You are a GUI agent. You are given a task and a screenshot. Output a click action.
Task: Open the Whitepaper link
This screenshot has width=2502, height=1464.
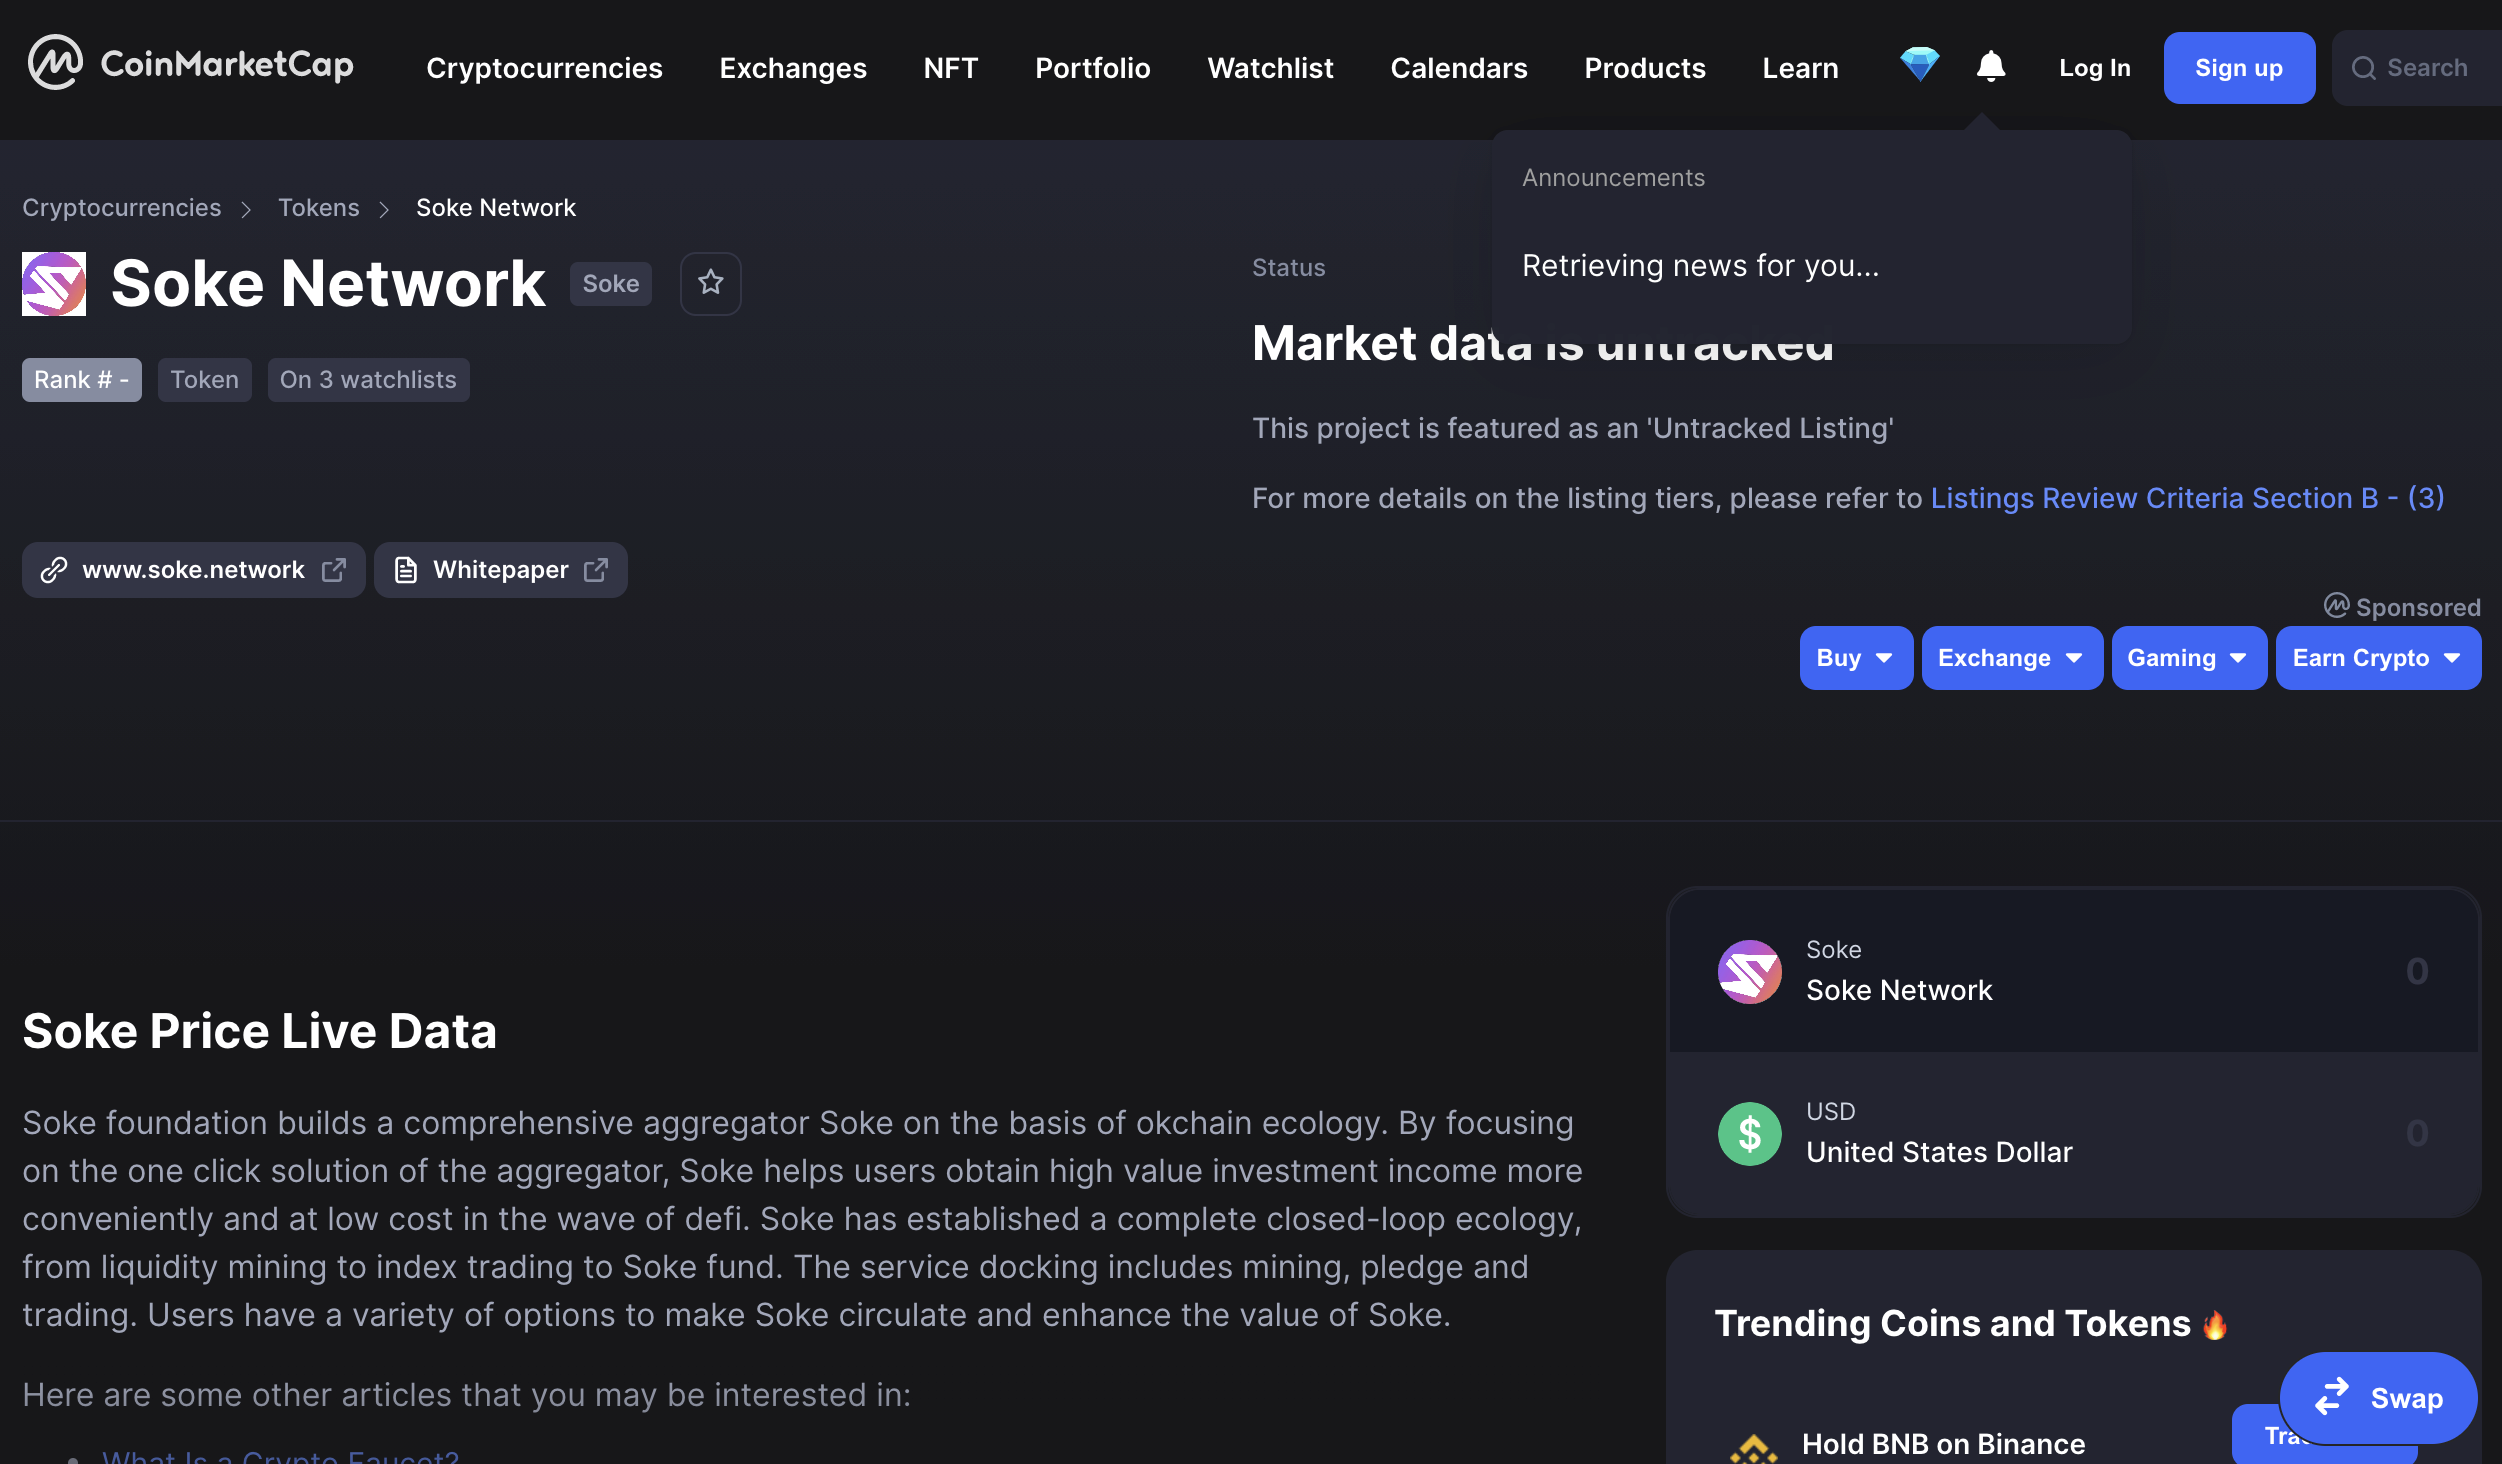501,570
